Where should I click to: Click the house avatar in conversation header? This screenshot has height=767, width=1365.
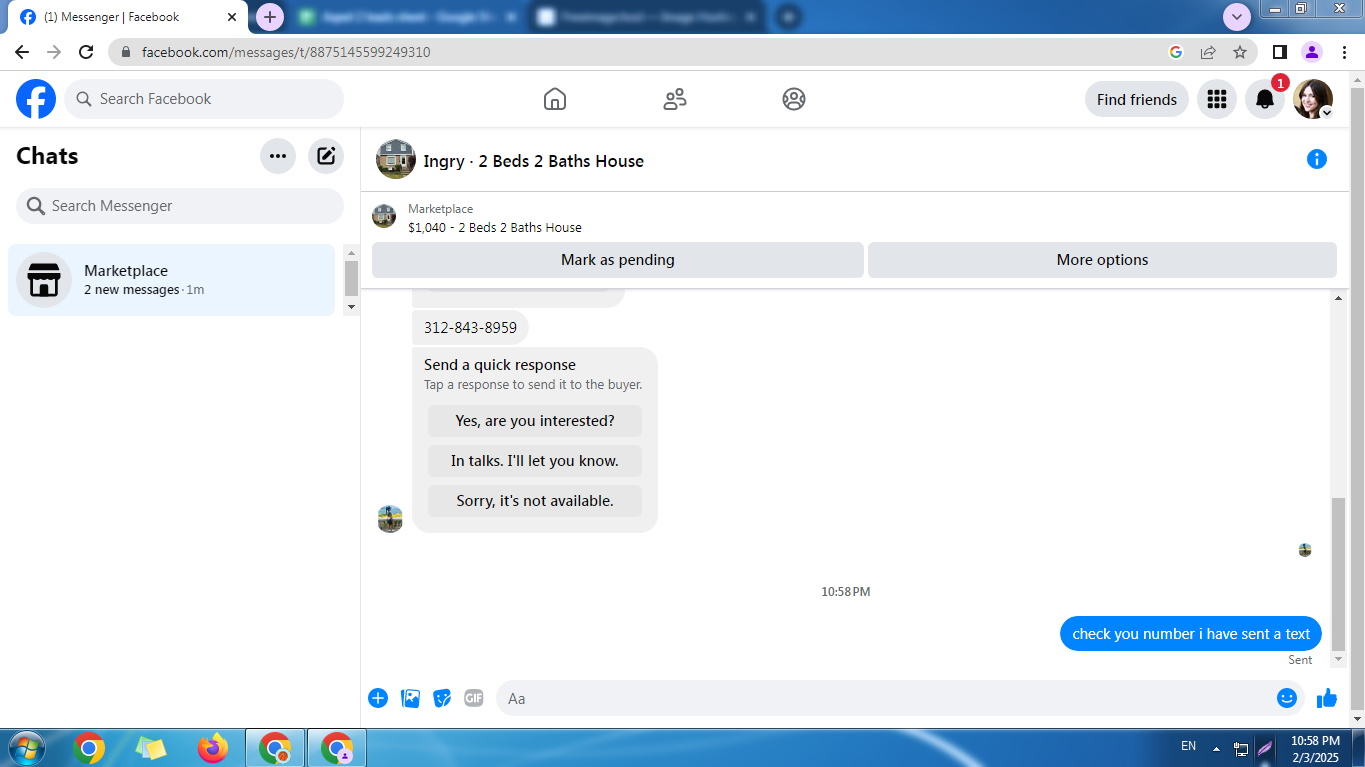(x=396, y=159)
